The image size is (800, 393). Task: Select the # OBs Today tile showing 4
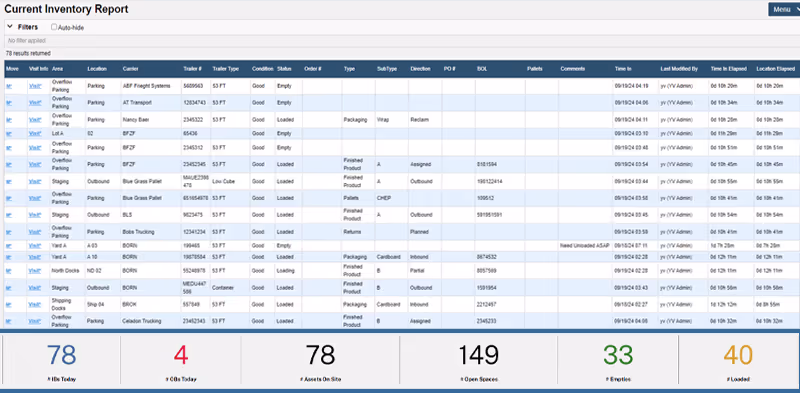181,361
